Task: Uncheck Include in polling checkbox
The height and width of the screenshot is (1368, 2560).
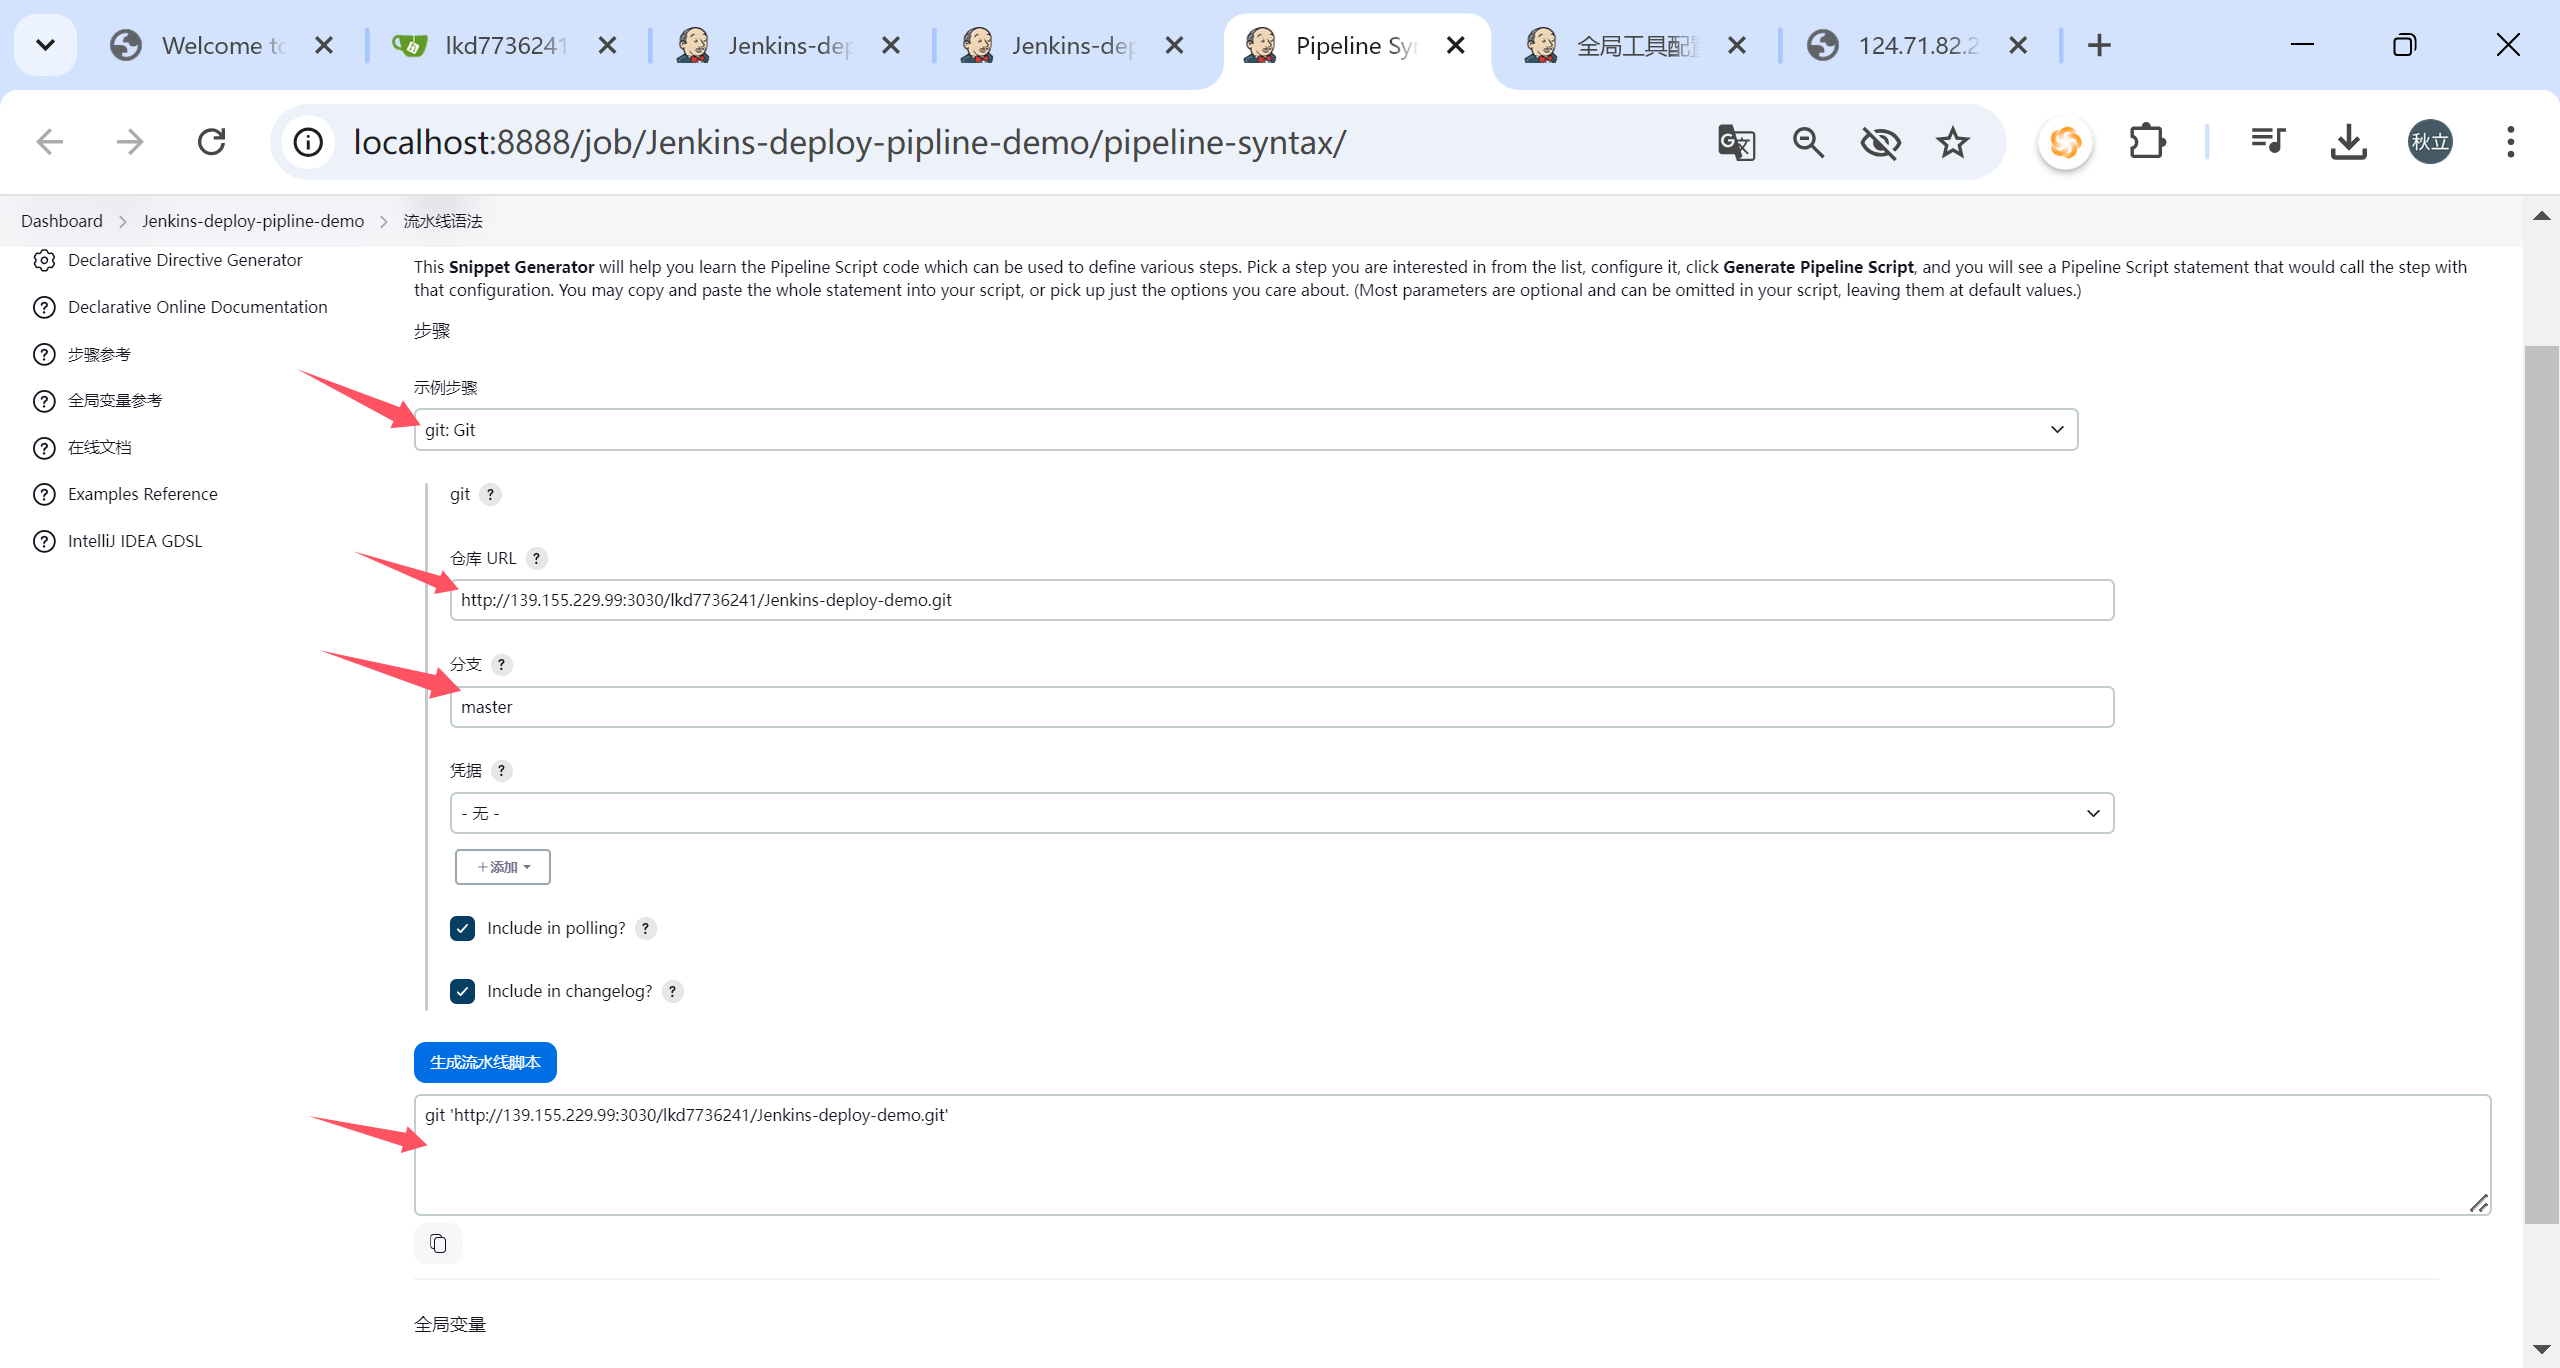Action: (462, 928)
